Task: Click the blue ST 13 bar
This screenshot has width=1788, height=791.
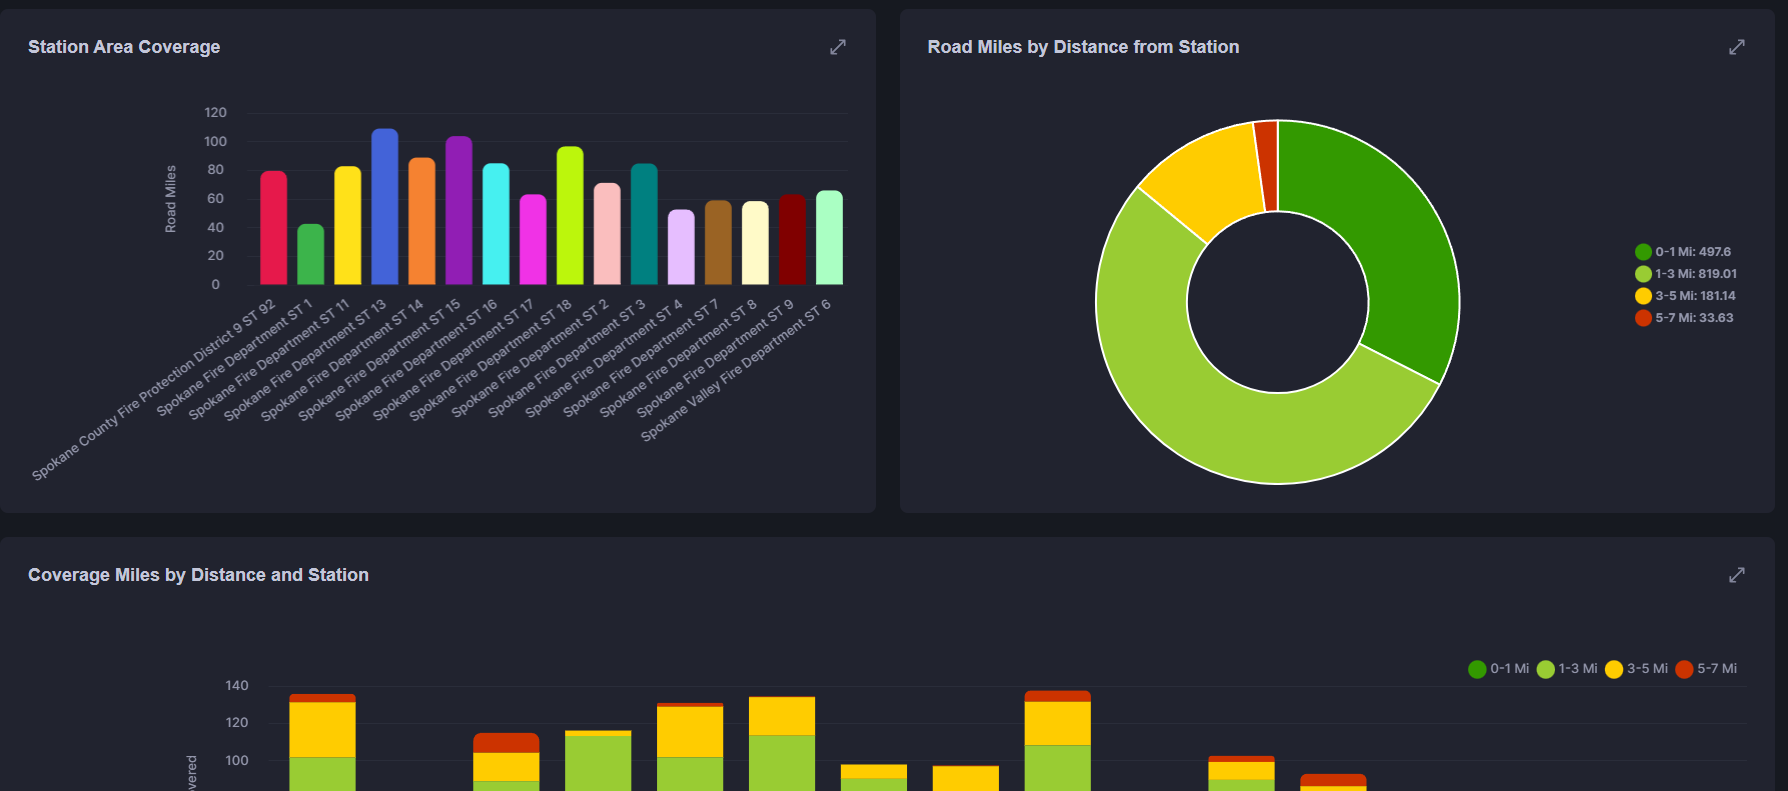Action: point(385,210)
